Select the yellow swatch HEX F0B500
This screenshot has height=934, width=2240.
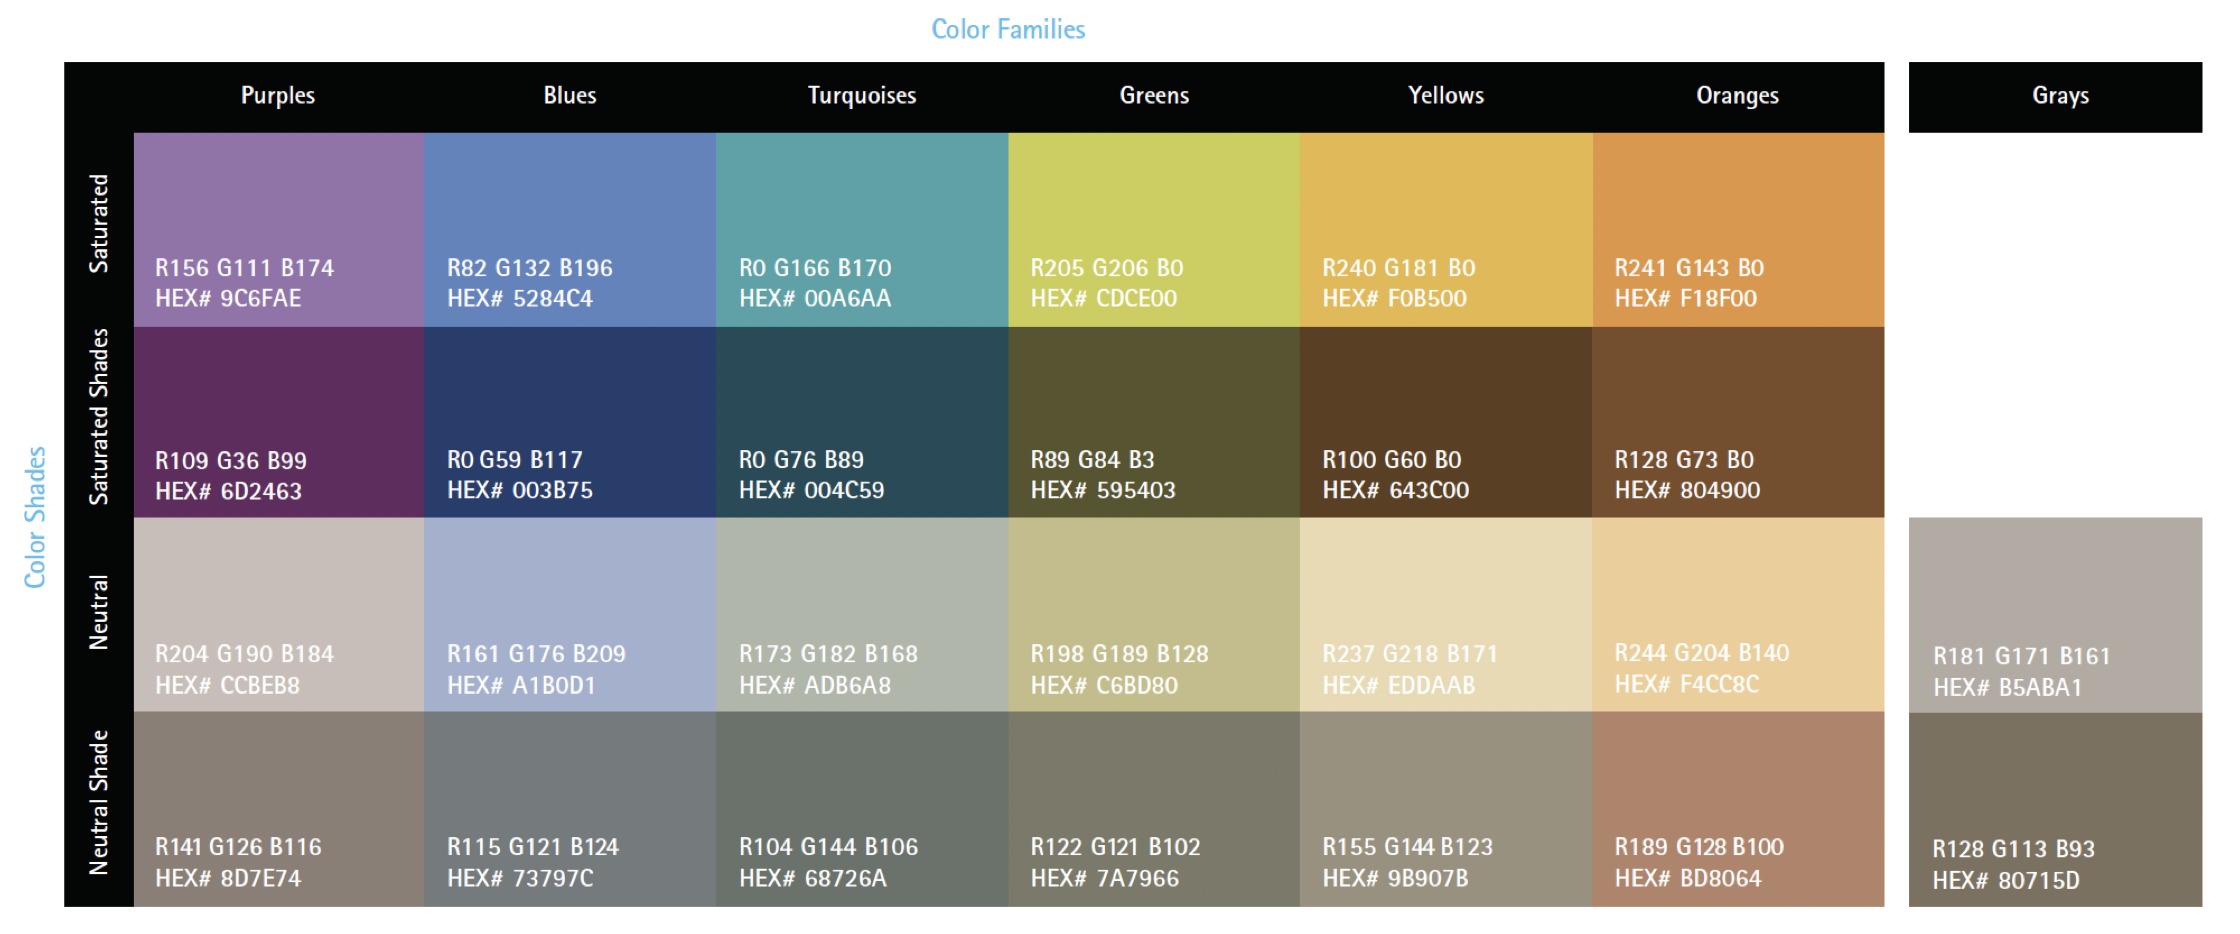point(1445,229)
